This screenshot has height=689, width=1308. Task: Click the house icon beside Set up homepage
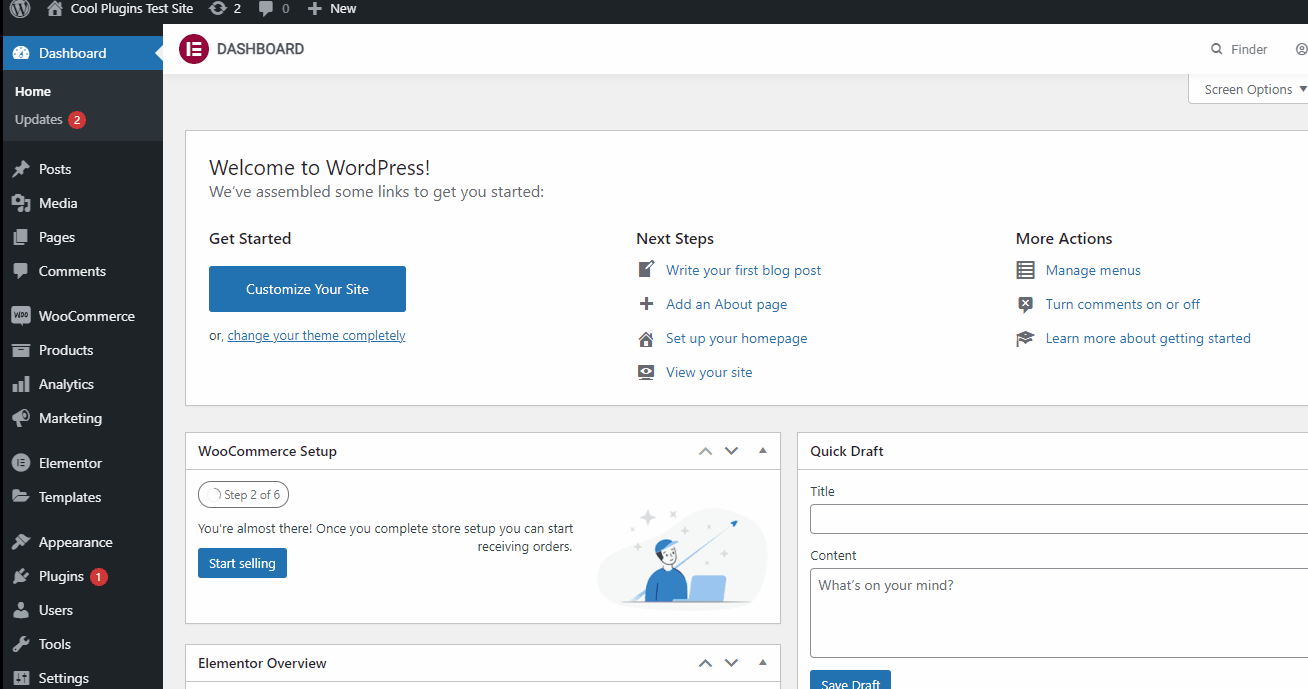coord(646,338)
